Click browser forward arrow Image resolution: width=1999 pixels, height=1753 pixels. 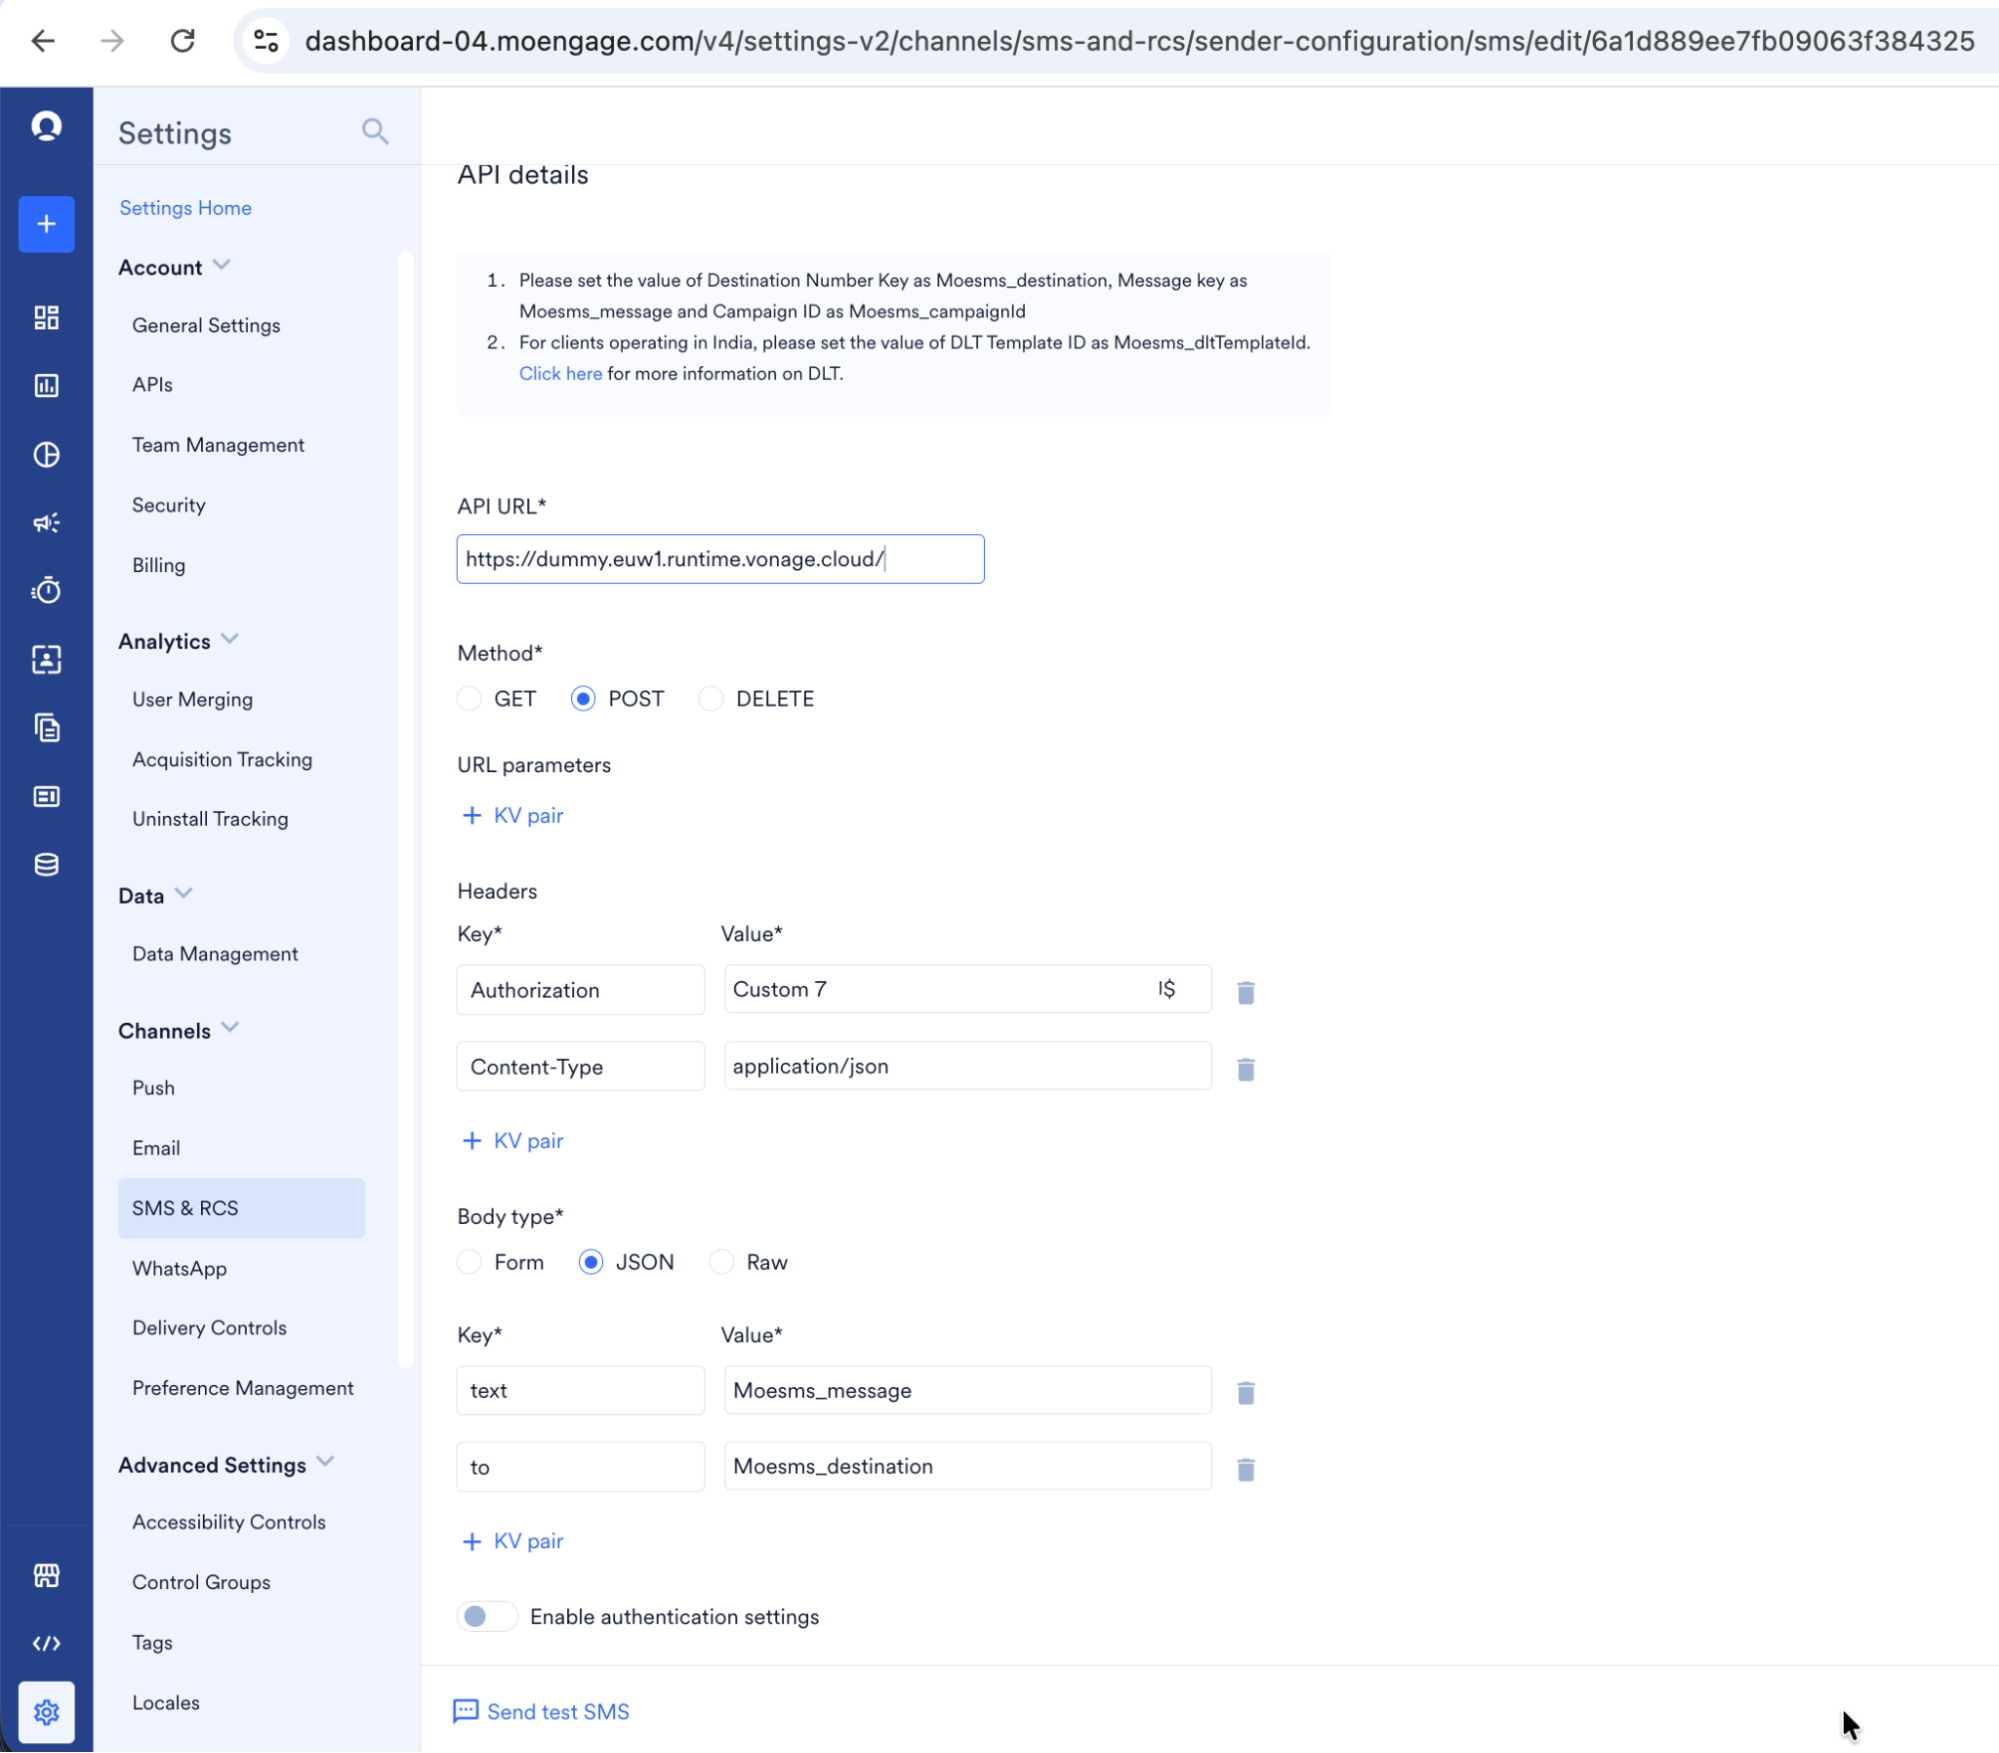[x=112, y=41]
